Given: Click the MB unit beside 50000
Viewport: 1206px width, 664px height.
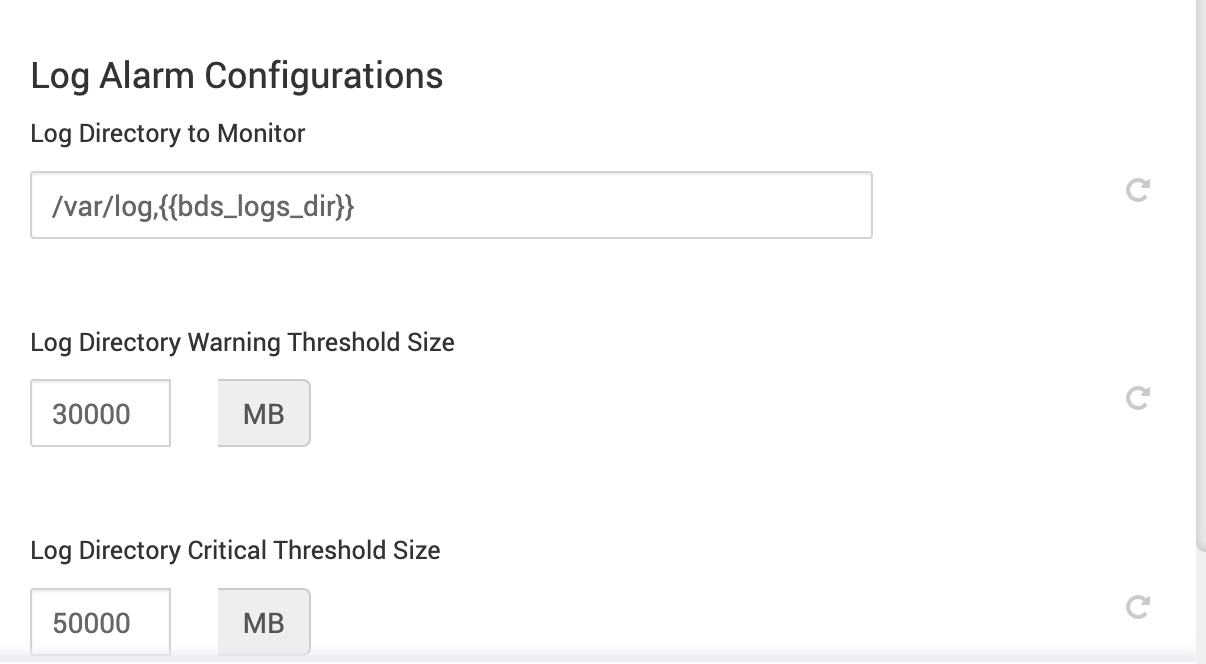Looking at the screenshot, I should 264,622.
